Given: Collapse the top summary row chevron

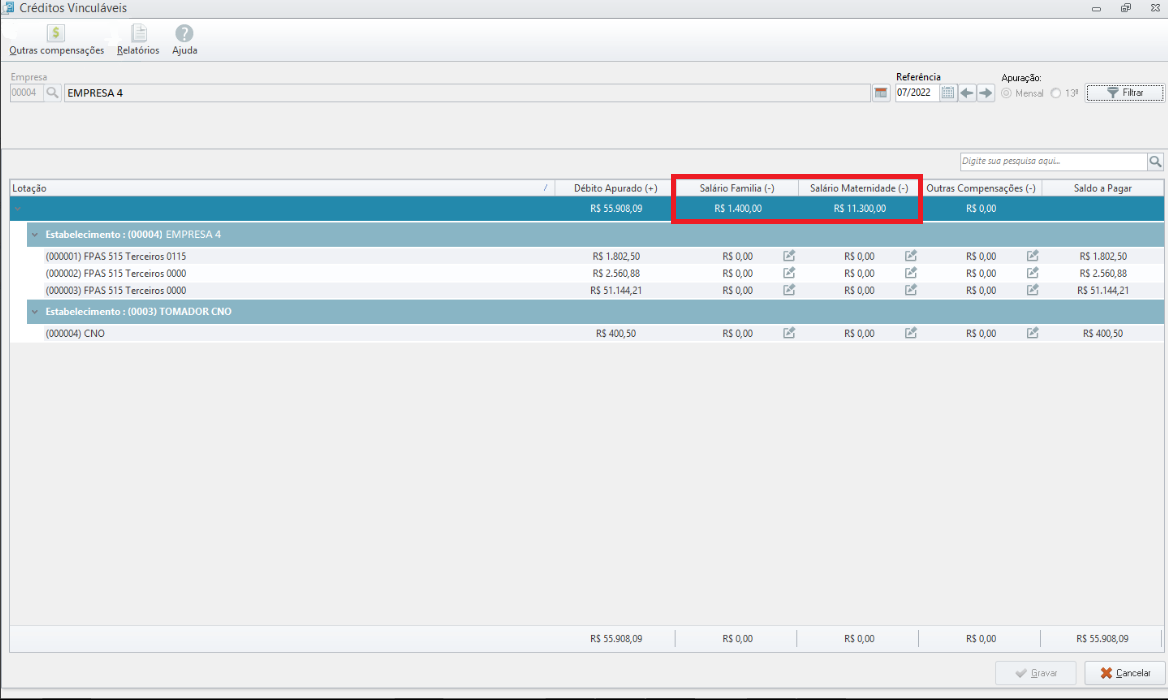Looking at the screenshot, I should pyautogui.click(x=18, y=209).
